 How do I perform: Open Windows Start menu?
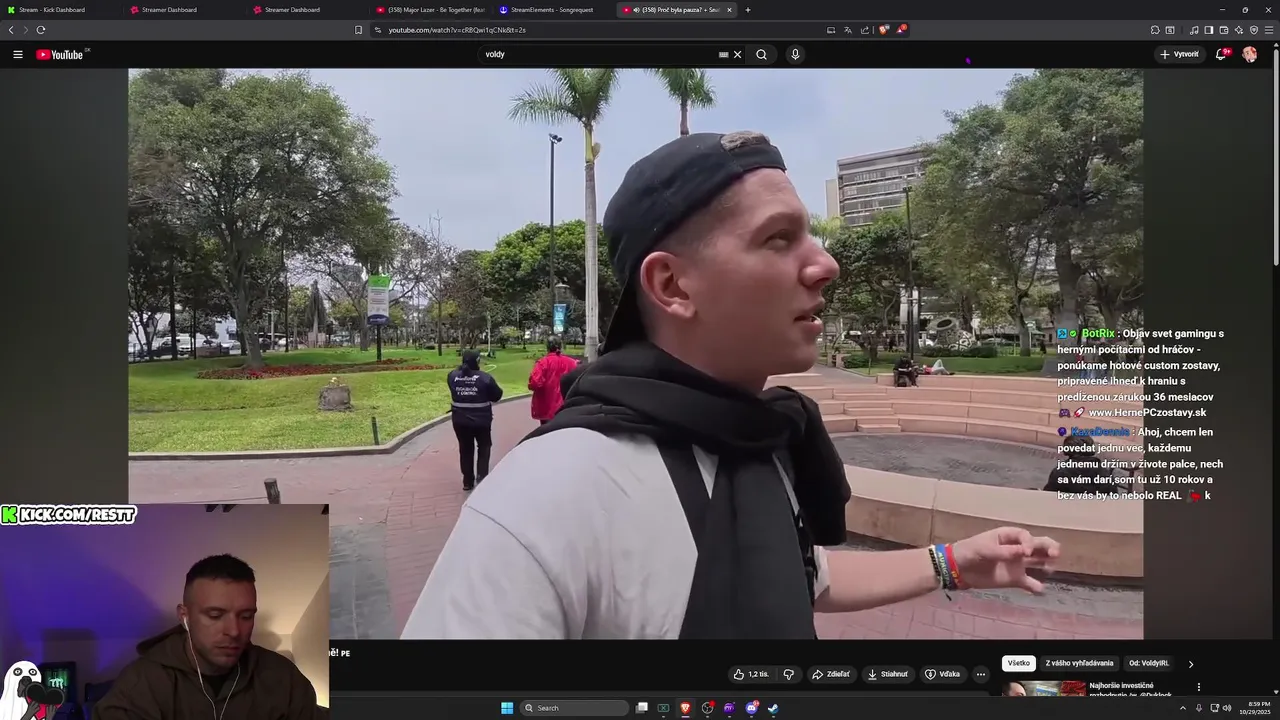click(507, 708)
